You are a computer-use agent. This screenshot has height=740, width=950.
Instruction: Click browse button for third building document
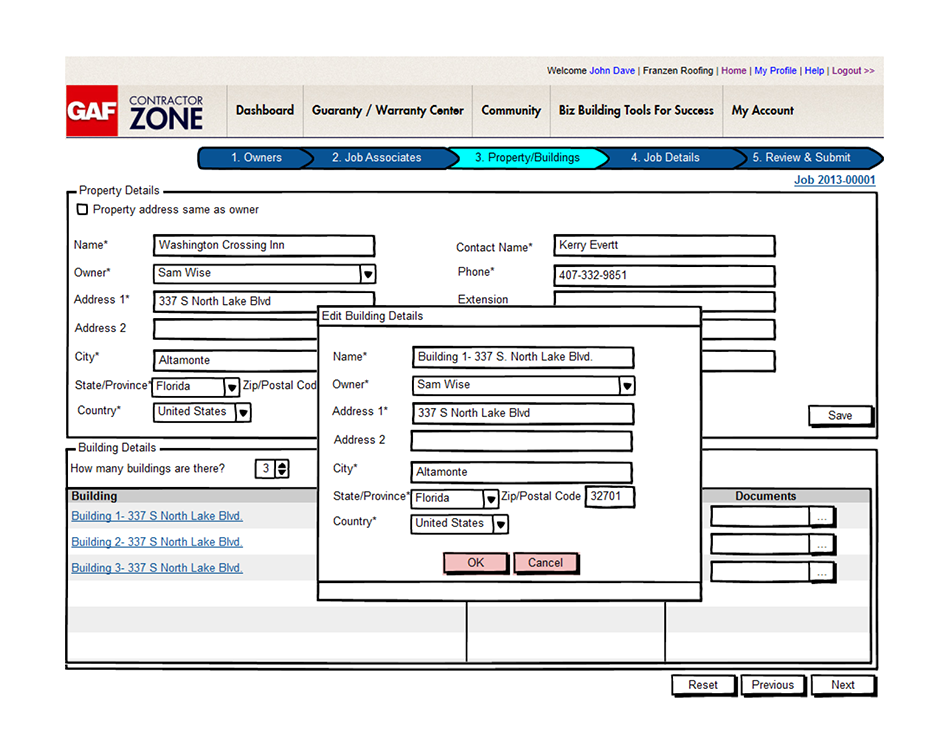click(x=822, y=572)
